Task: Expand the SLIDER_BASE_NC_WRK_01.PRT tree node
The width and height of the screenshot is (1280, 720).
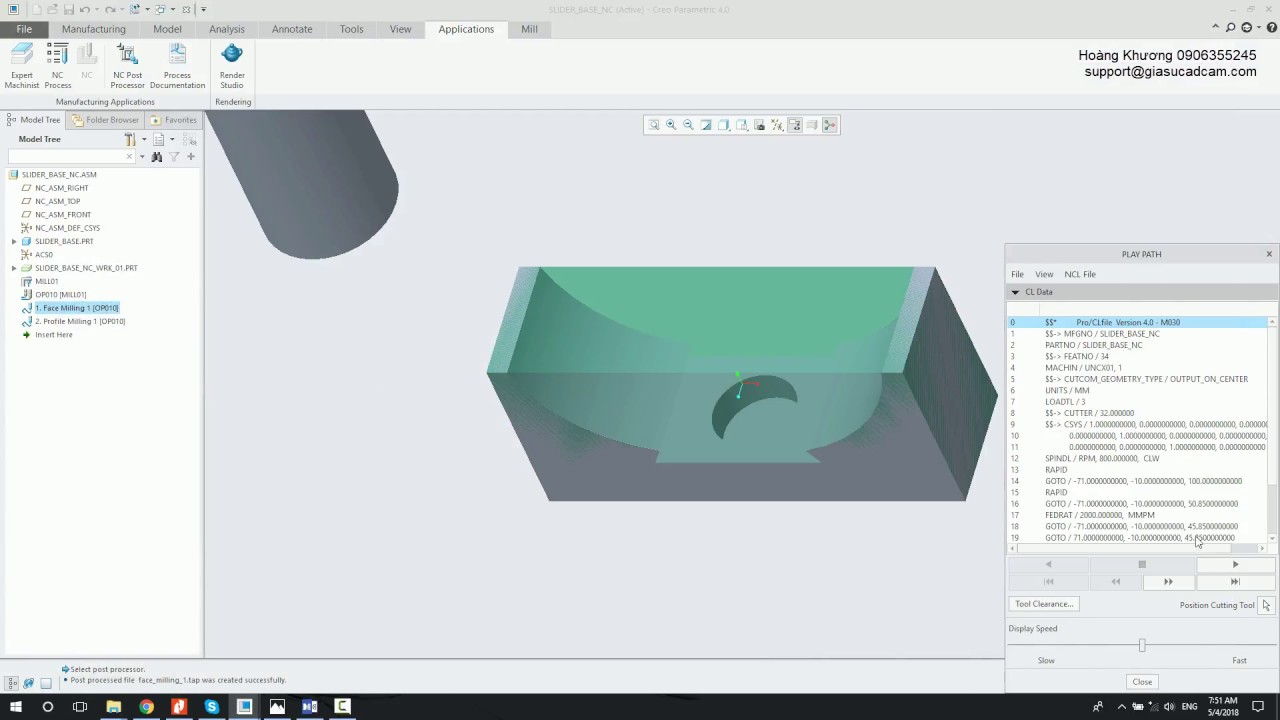Action: 14,268
